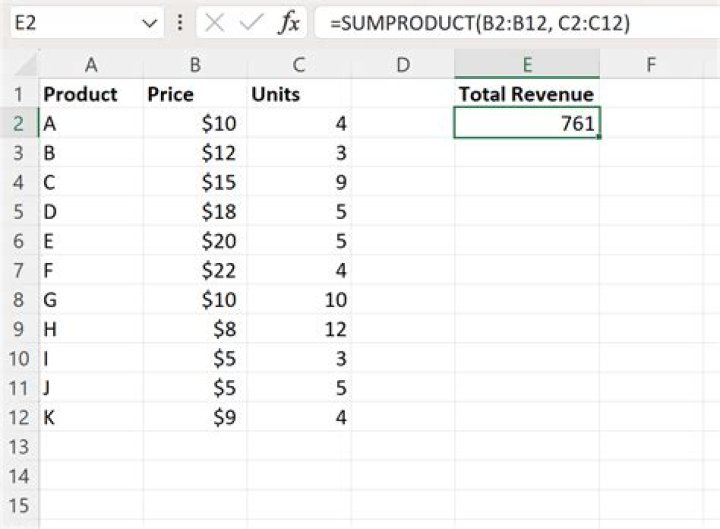Image resolution: width=720 pixels, height=529 pixels.
Task: Expand the Name Box dropdown arrow
Action: point(150,23)
